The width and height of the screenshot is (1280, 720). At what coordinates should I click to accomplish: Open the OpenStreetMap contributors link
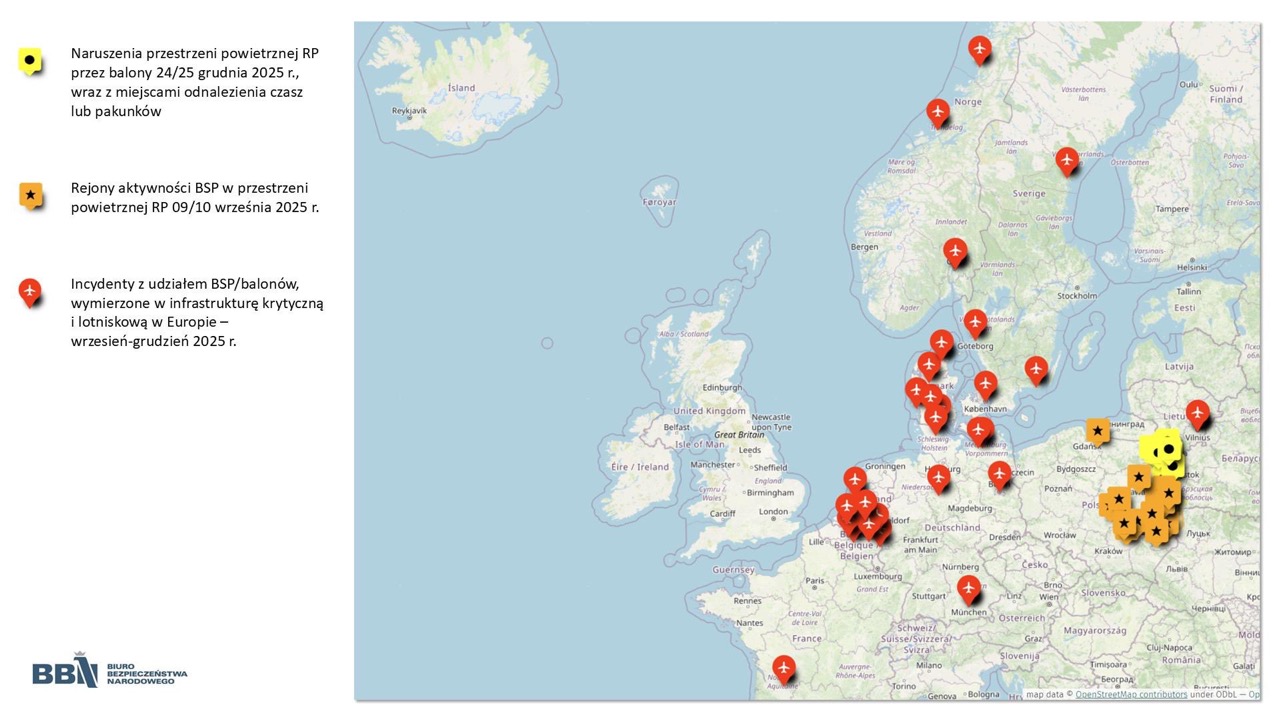tap(1131, 694)
